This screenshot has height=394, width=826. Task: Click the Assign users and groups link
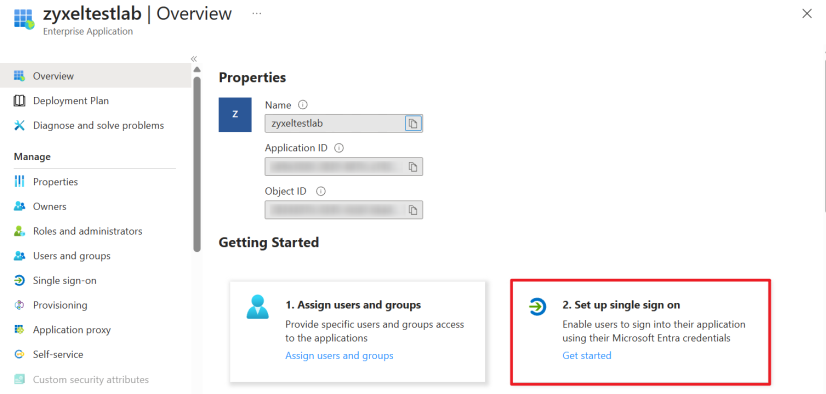(x=339, y=356)
